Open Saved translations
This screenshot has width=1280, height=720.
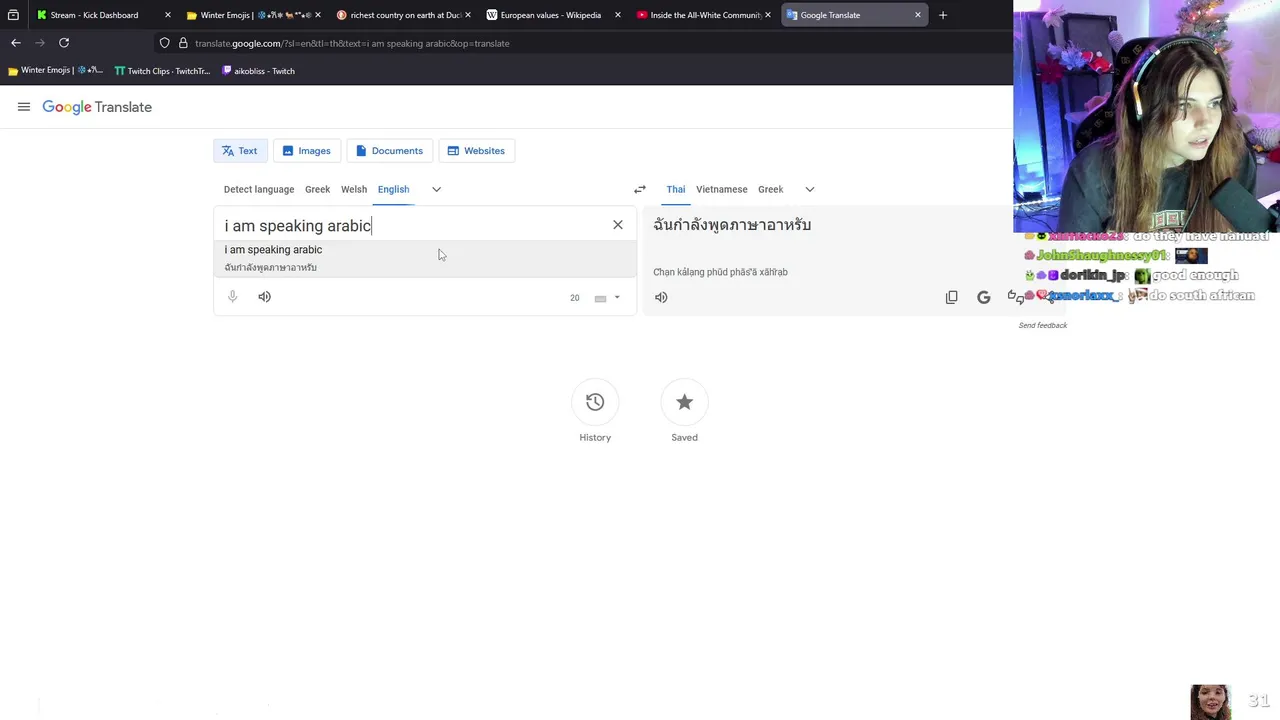click(684, 402)
